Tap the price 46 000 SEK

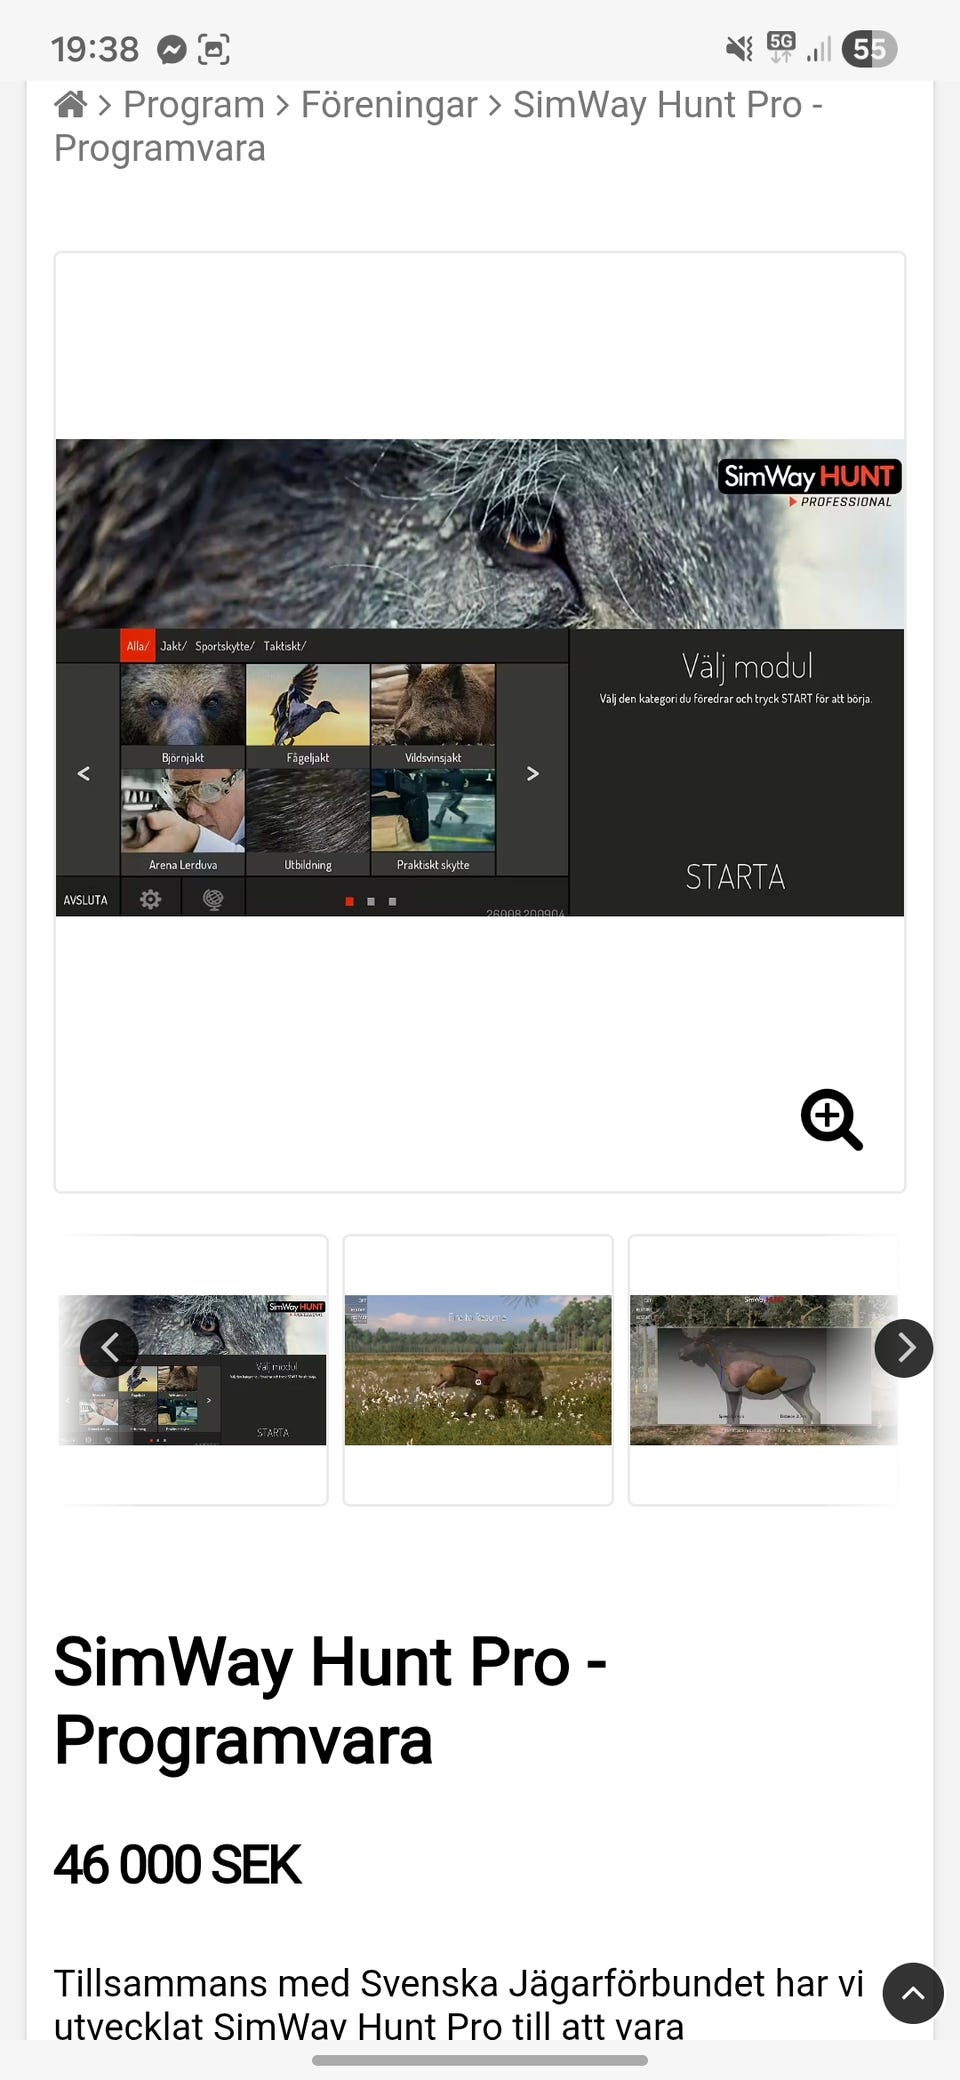point(177,1865)
